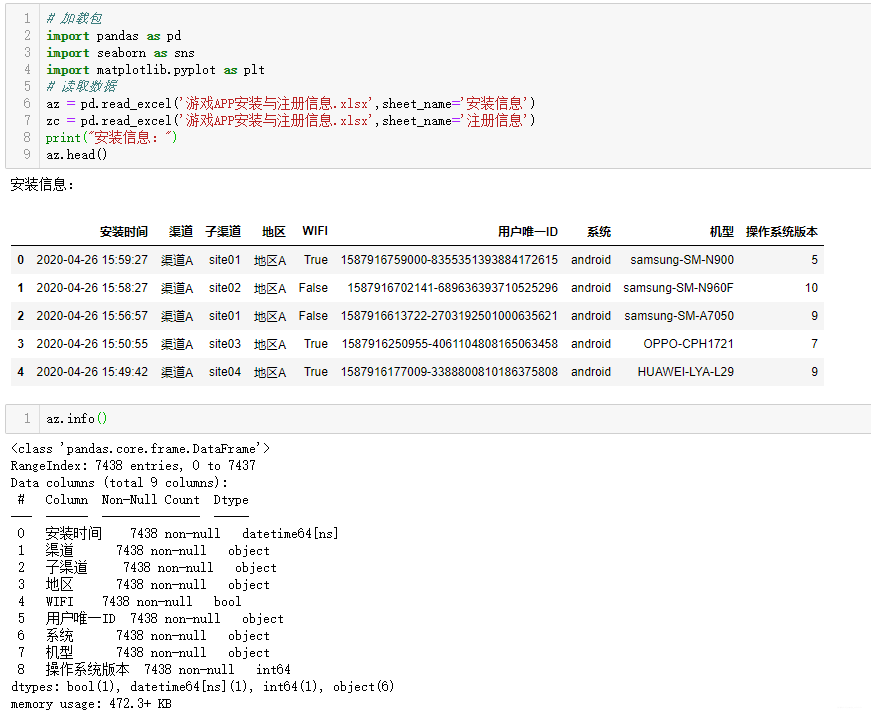Click the print("安装信息:") code line
This screenshot has width=871, height=718.
[111, 138]
